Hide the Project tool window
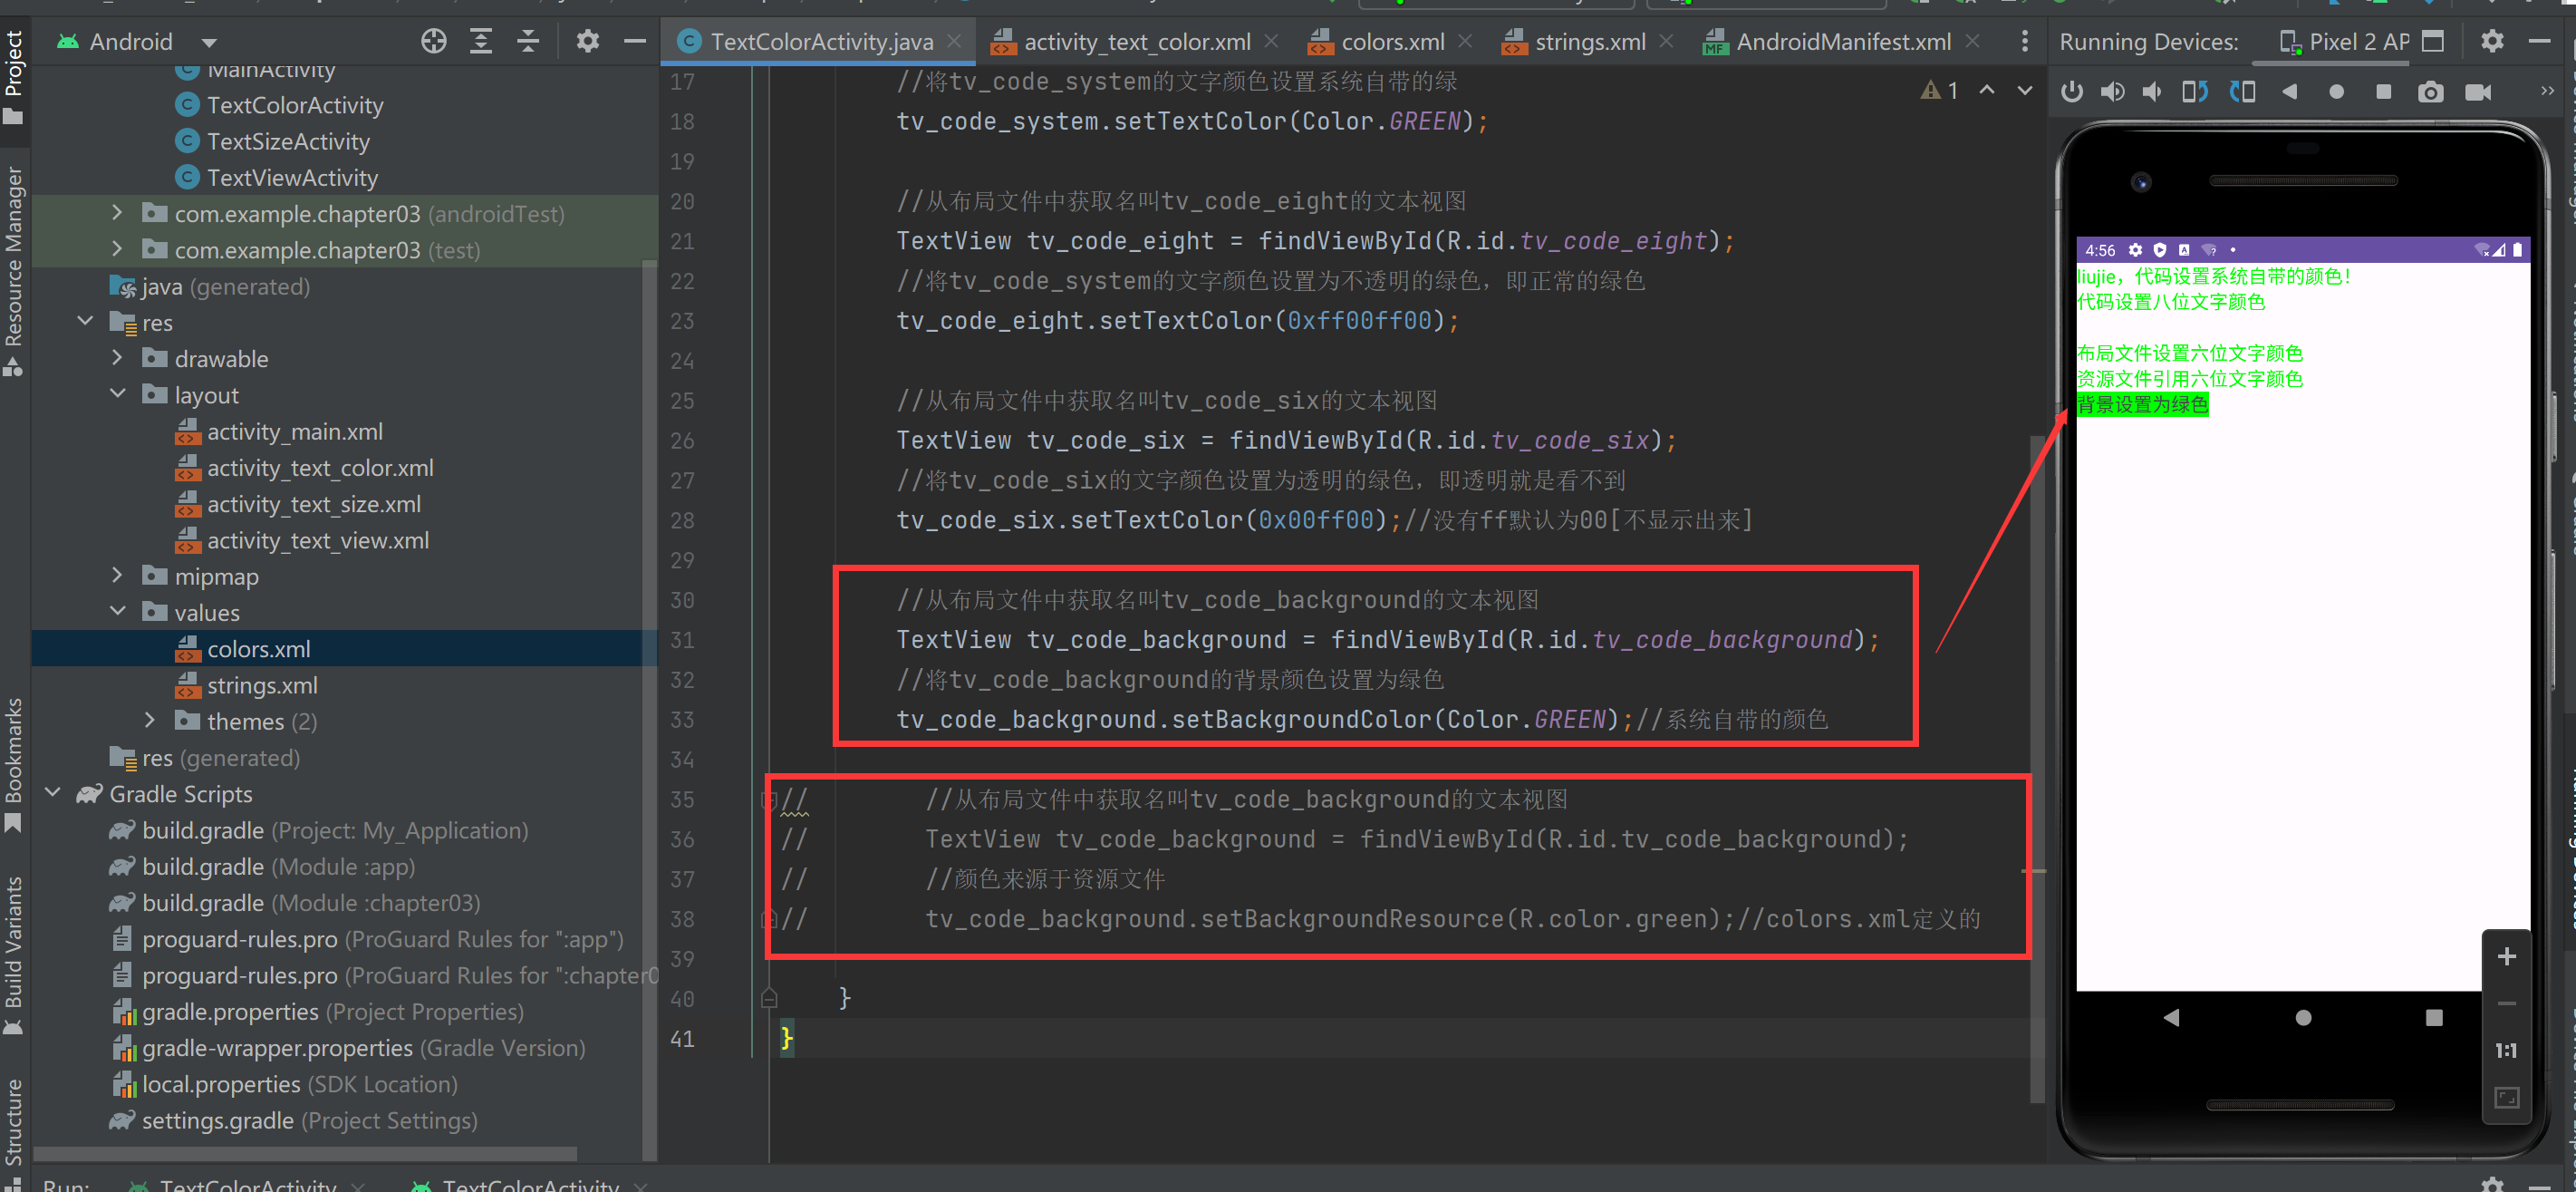 [635, 41]
